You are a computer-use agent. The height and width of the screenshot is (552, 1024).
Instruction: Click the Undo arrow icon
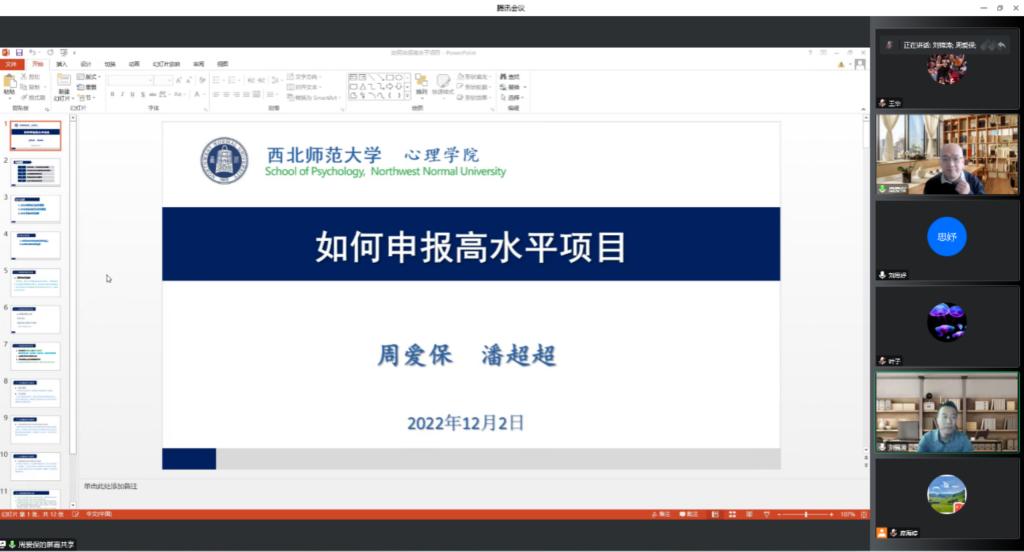tap(32, 52)
